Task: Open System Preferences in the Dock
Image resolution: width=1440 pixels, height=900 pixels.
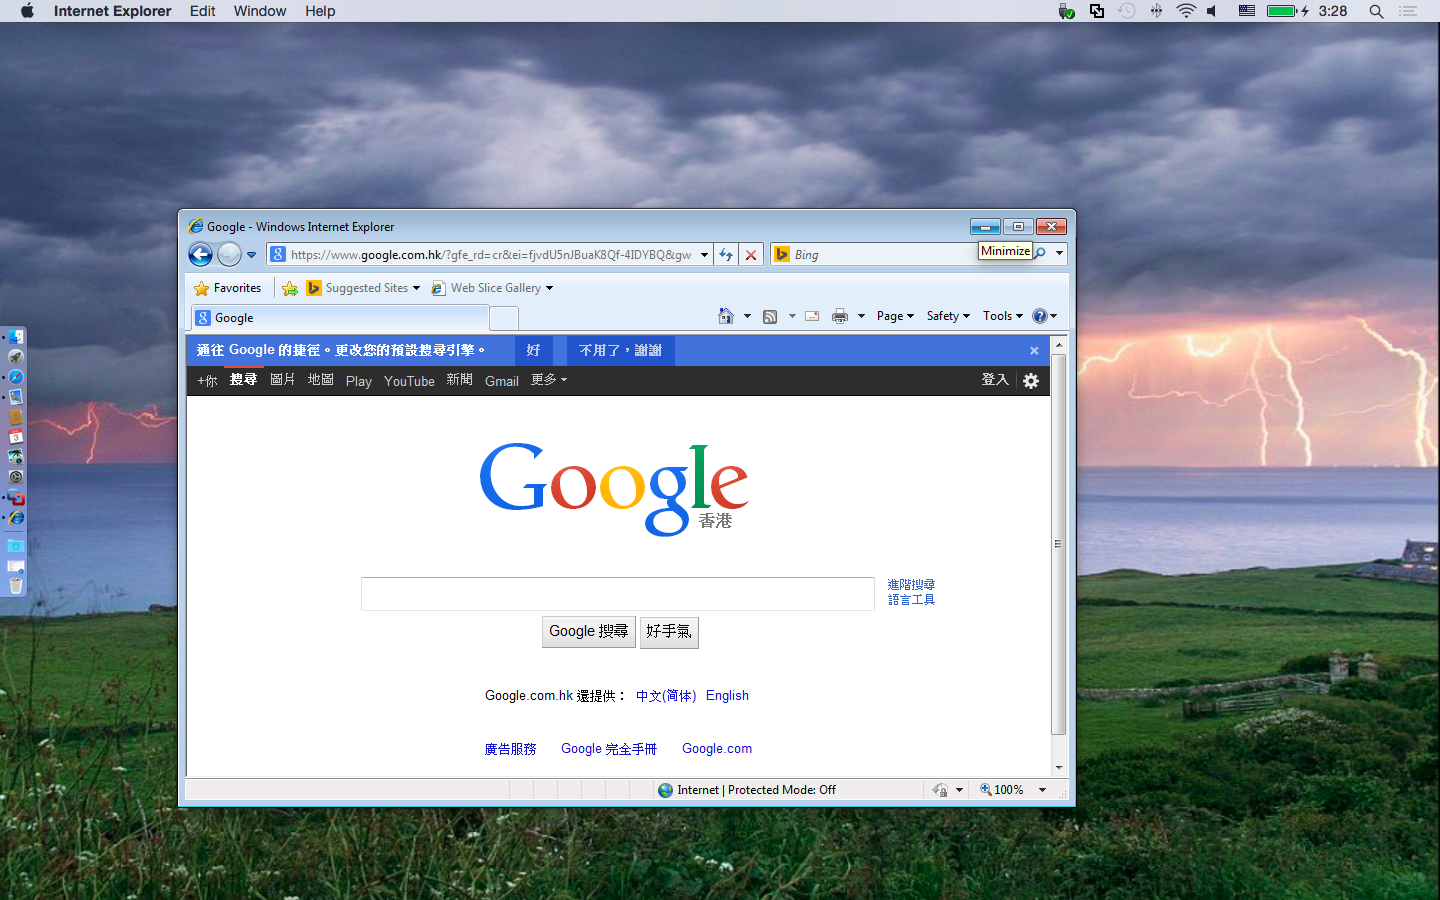Action: point(16,477)
